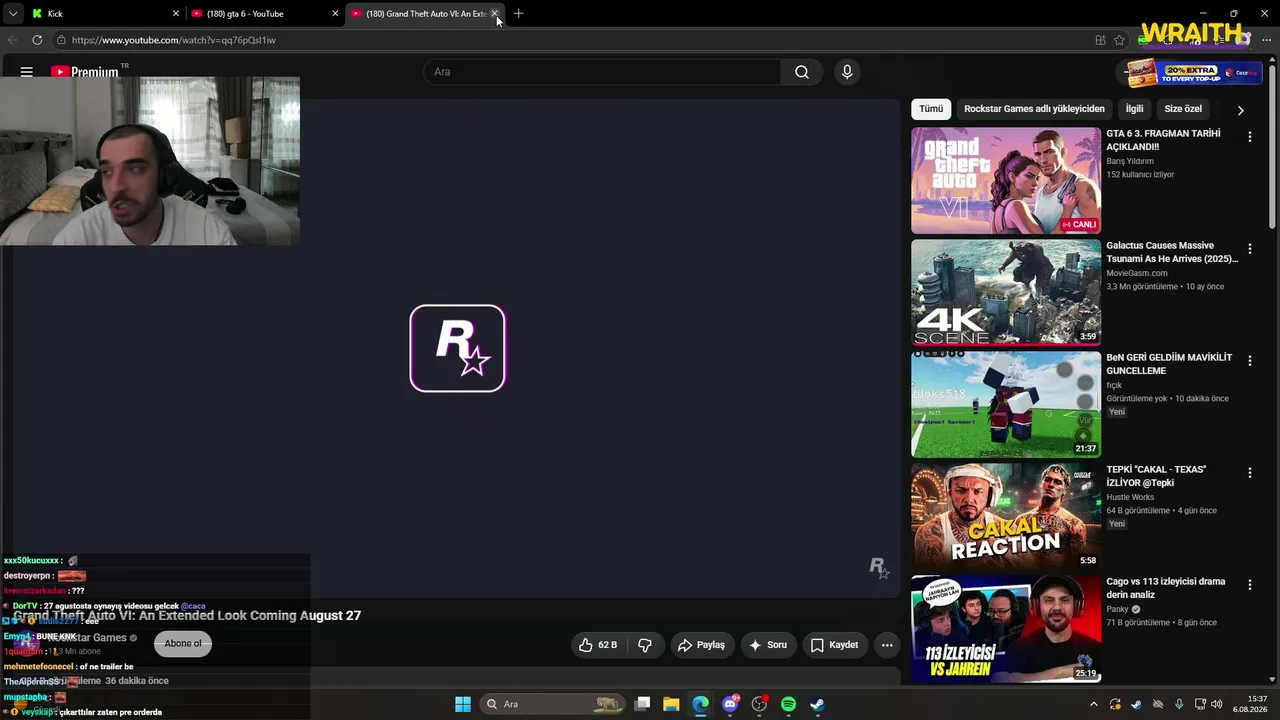Select the İlgili filter chip
The height and width of the screenshot is (720, 1280).
pos(1134,109)
